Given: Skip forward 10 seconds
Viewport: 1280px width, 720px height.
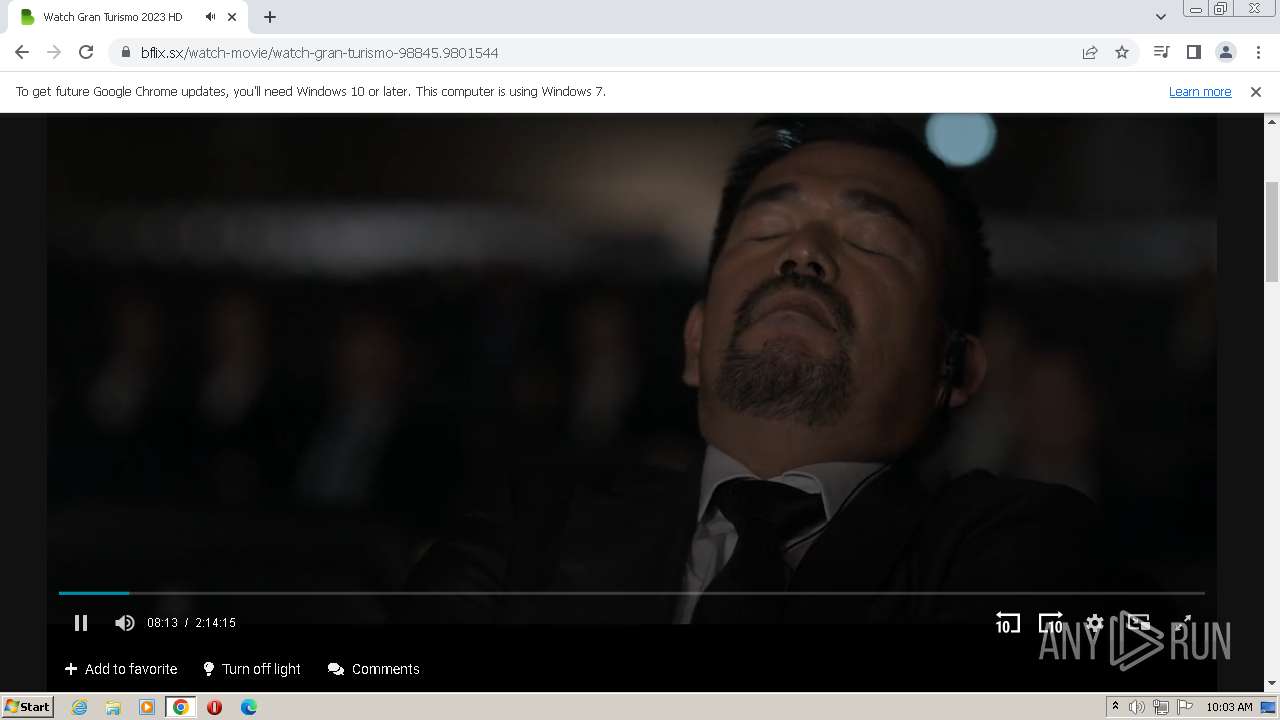Looking at the screenshot, I should [1051, 623].
